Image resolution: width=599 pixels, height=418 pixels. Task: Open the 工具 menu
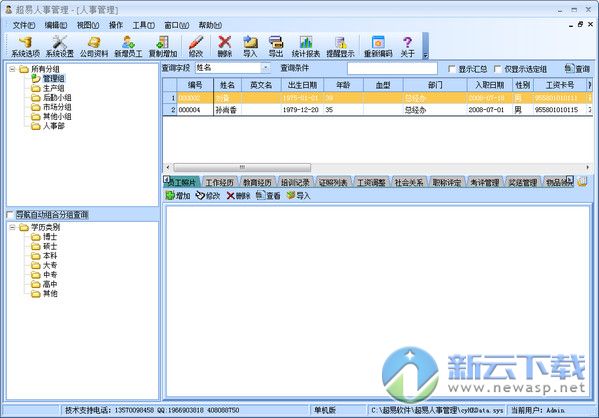tap(143, 25)
